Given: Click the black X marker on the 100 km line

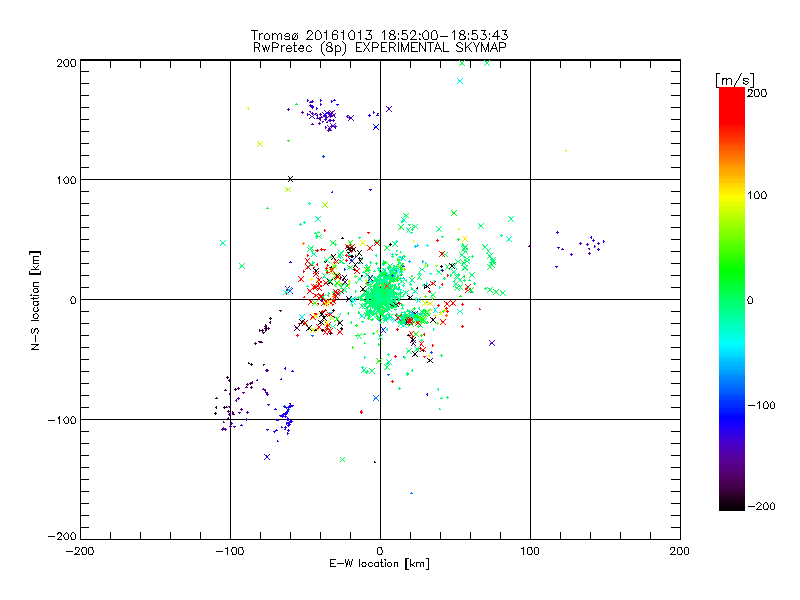Looking at the screenshot, I should pyautogui.click(x=290, y=179).
